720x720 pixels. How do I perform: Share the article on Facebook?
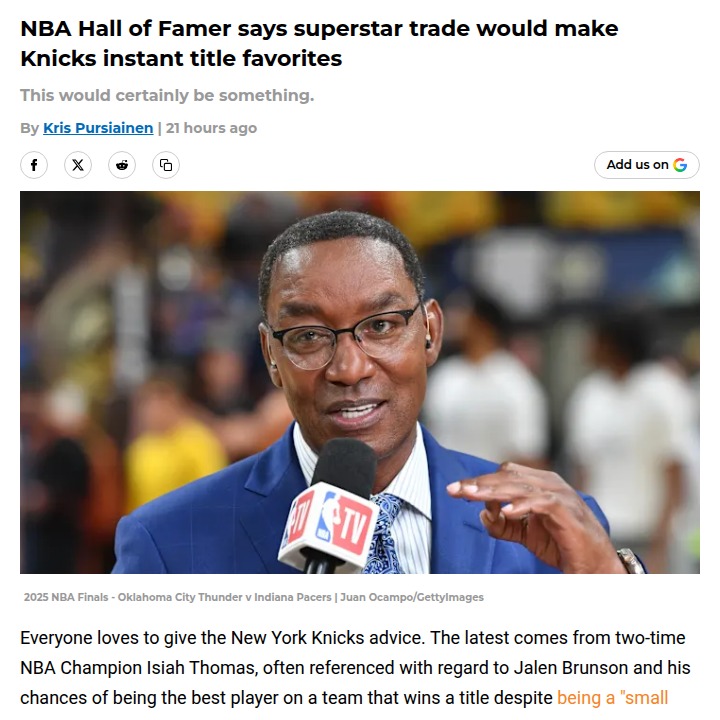point(34,165)
